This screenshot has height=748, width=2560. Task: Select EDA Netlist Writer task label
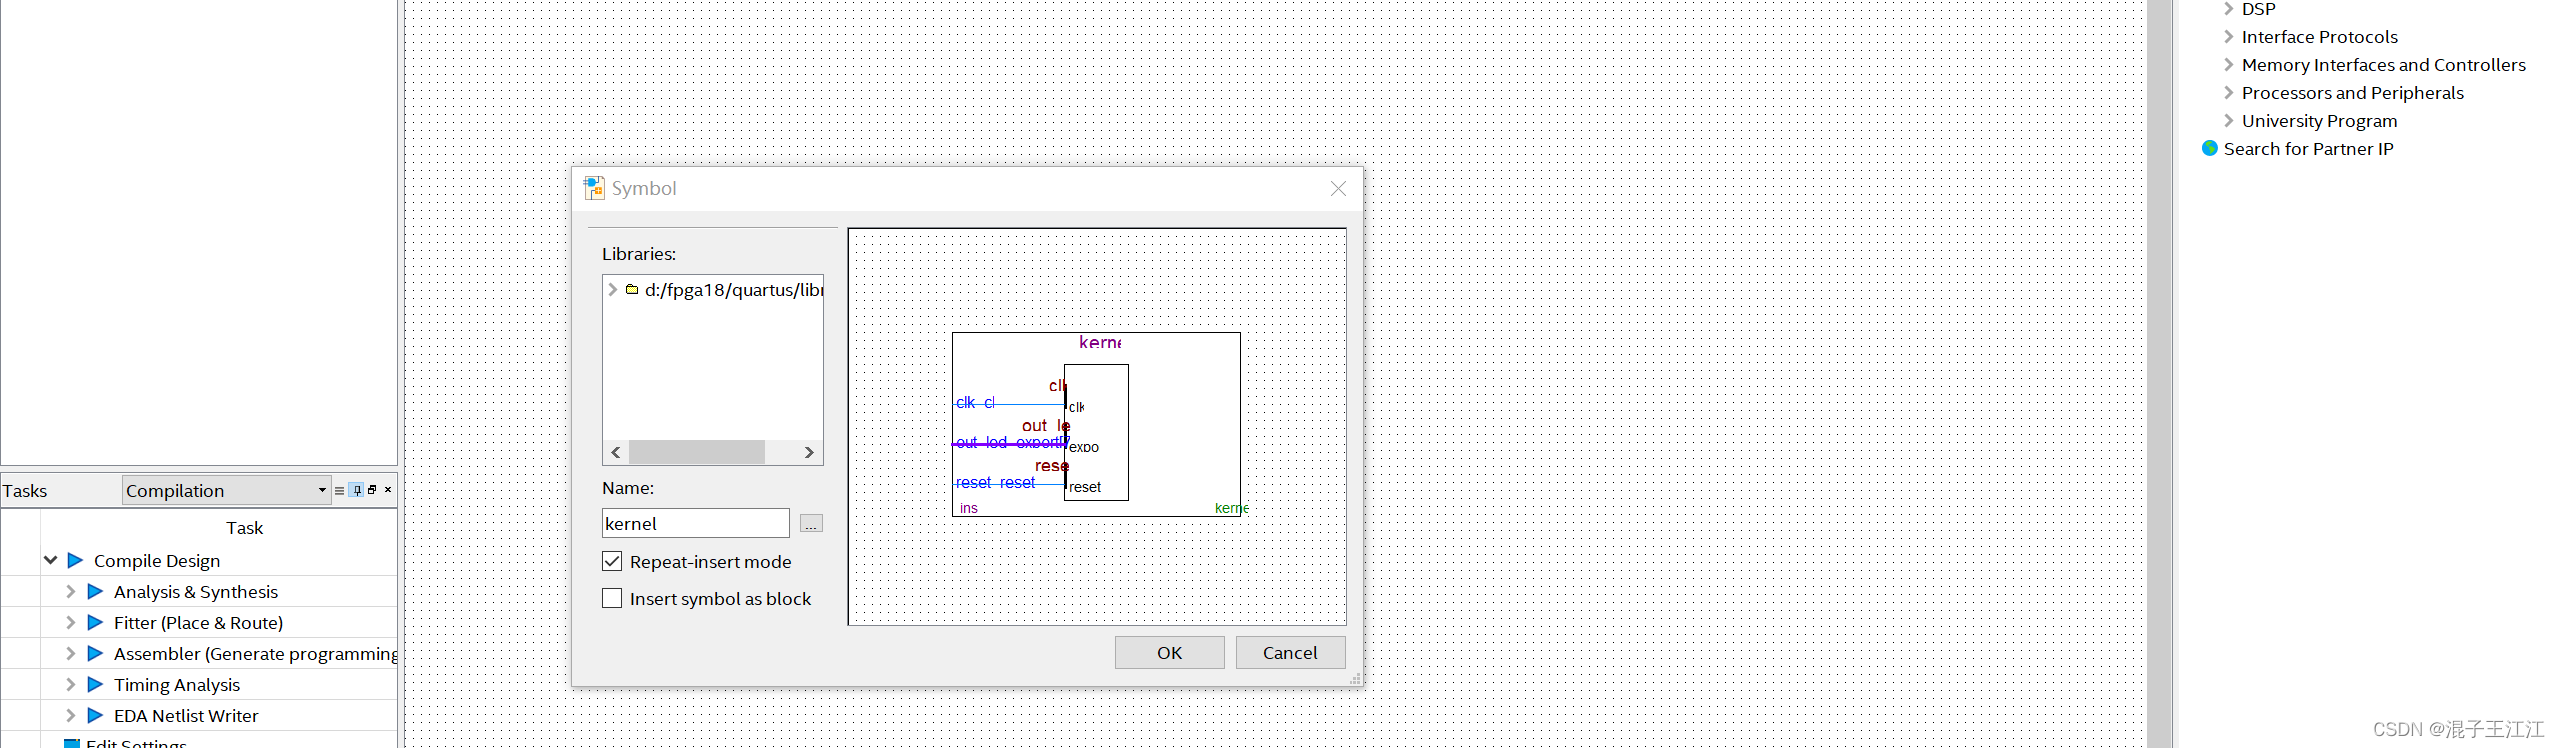(x=186, y=715)
